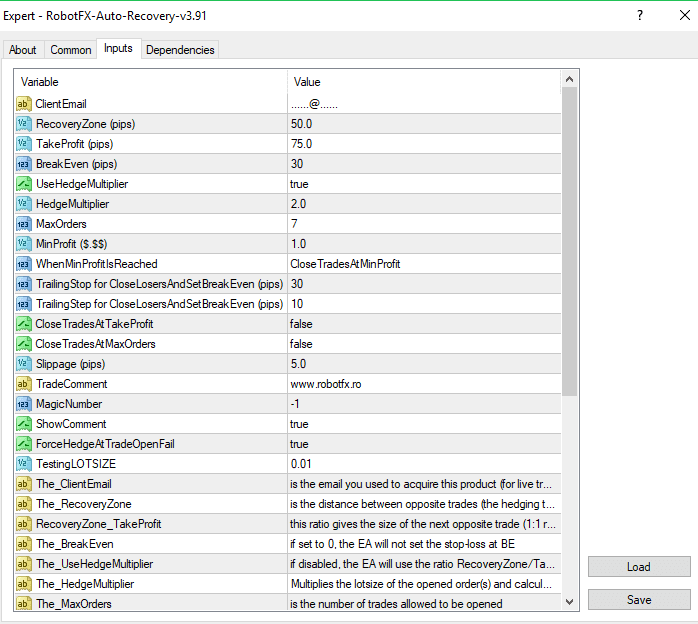Go to the Dependencies tab
This screenshot has width=698, height=624.
click(x=180, y=50)
